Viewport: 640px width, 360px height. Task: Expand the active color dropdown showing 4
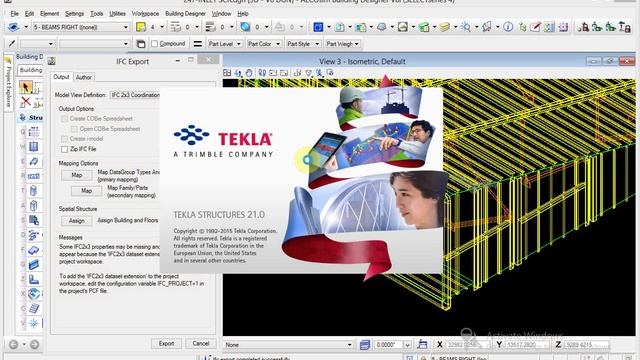coord(162,27)
